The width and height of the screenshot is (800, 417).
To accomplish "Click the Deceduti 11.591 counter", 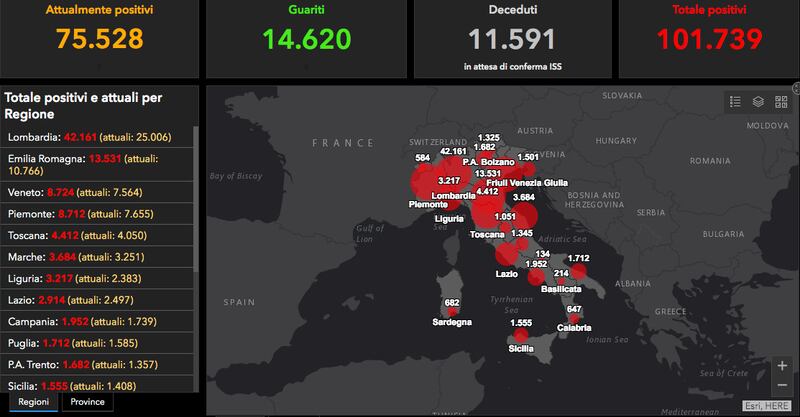I will click(513, 38).
